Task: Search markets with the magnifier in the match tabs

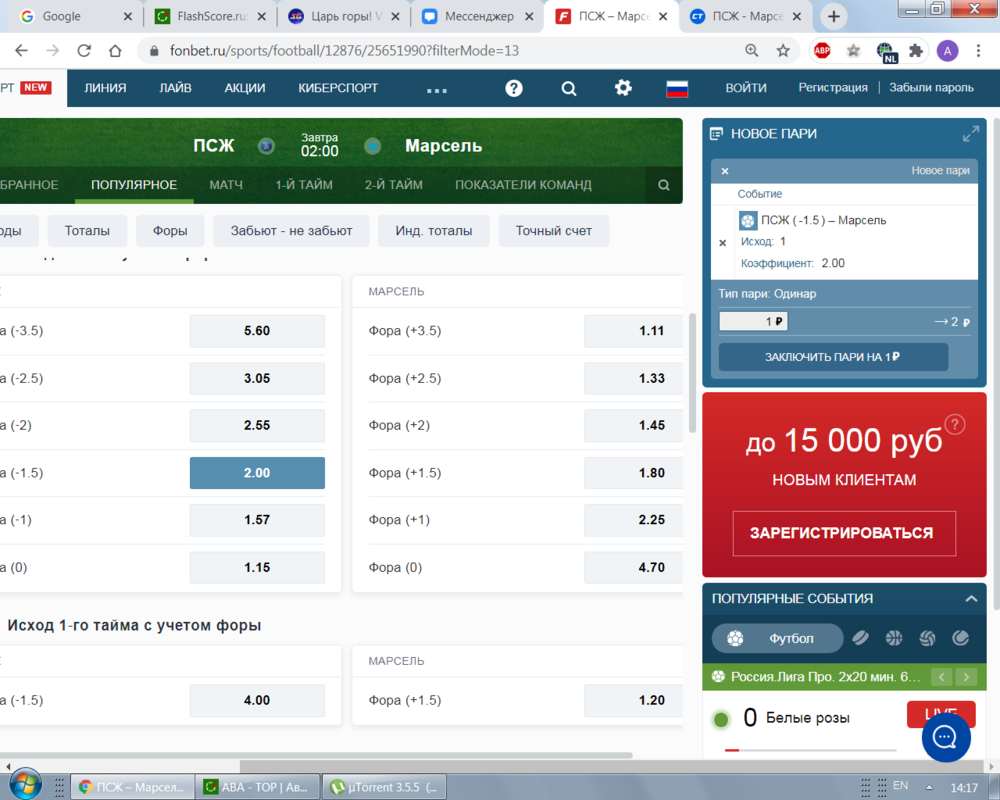Action: click(x=664, y=185)
